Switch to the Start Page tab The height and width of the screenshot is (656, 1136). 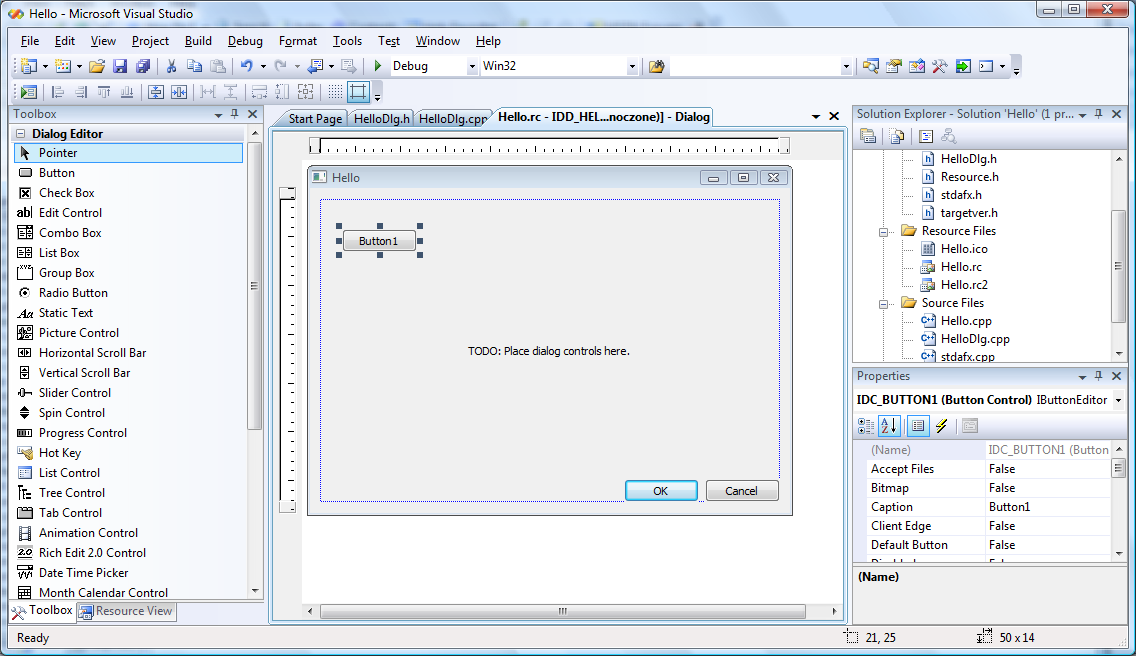coord(314,119)
